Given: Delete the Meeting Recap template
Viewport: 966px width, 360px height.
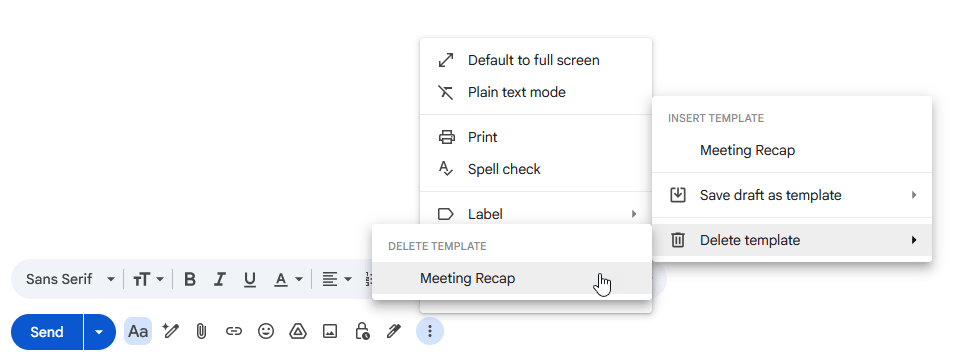Looking at the screenshot, I should tap(511, 279).
